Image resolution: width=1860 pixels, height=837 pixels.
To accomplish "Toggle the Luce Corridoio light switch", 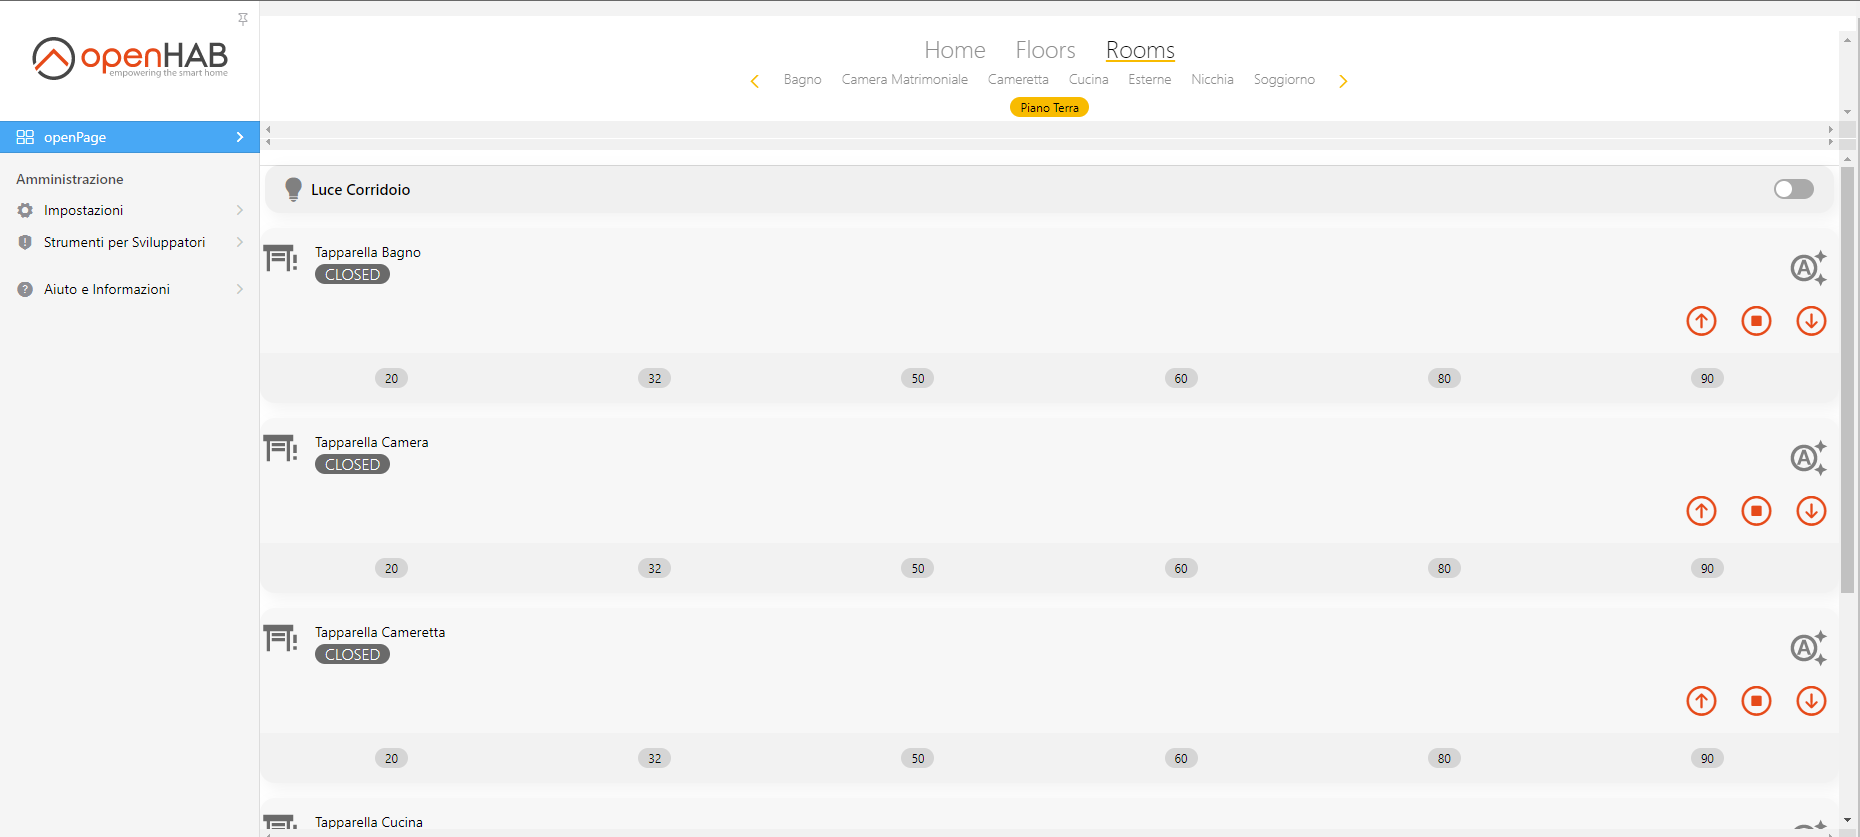I will coord(1793,189).
